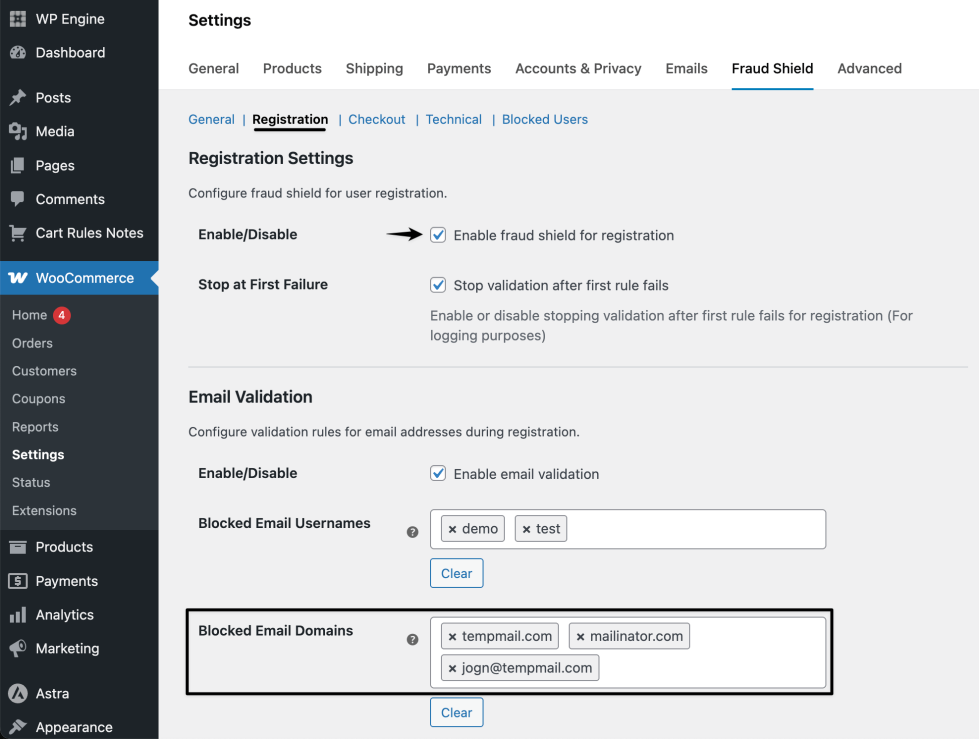This screenshot has width=979, height=739.
Task: Click inside Blocked Email Domains field
Action: pyautogui.click(x=710, y=667)
